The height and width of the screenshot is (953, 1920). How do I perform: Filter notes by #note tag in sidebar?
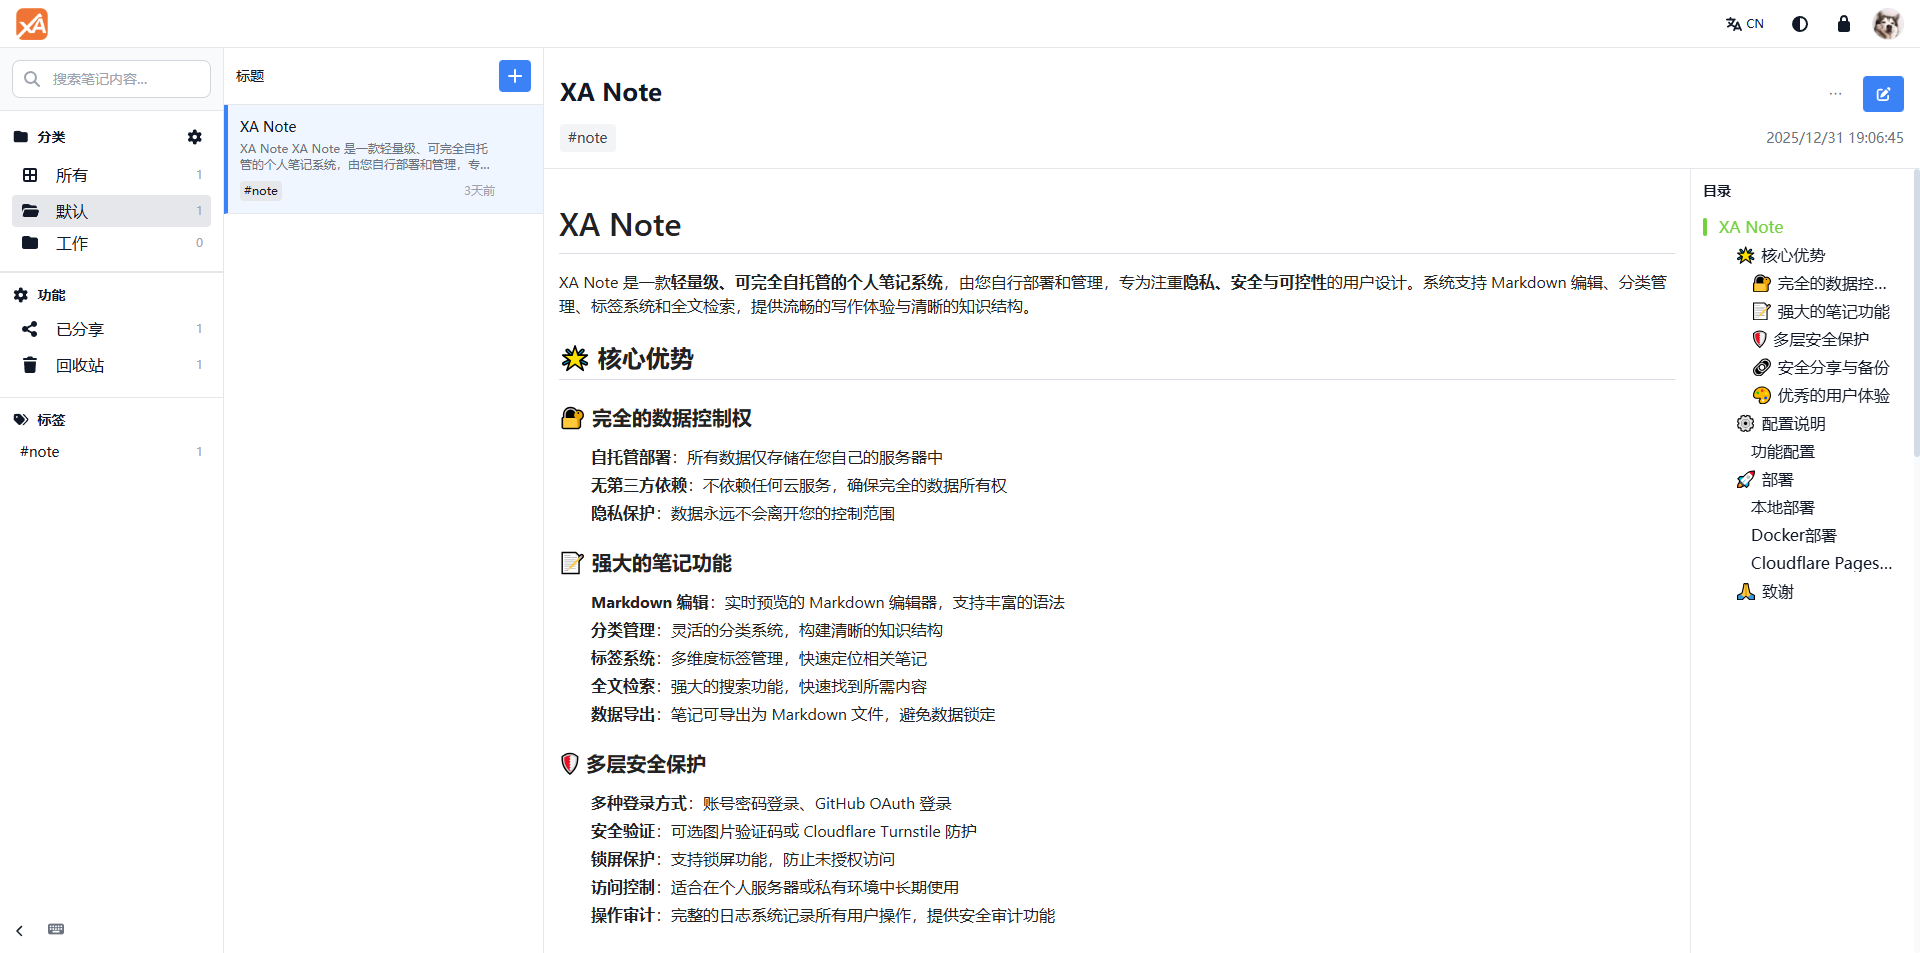[40, 452]
